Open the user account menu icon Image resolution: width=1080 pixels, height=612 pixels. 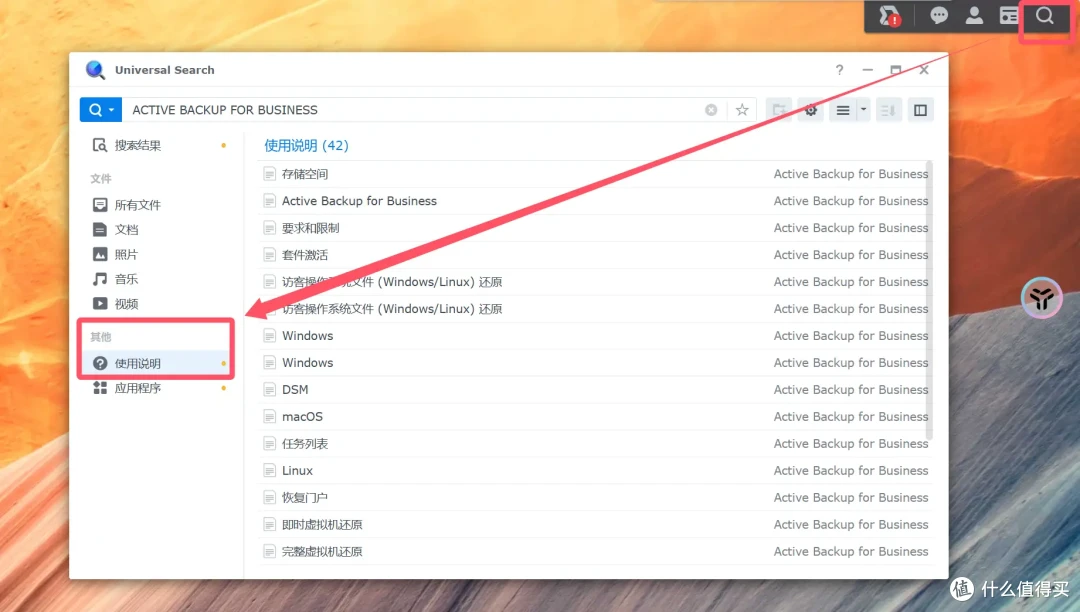coord(974,16)
